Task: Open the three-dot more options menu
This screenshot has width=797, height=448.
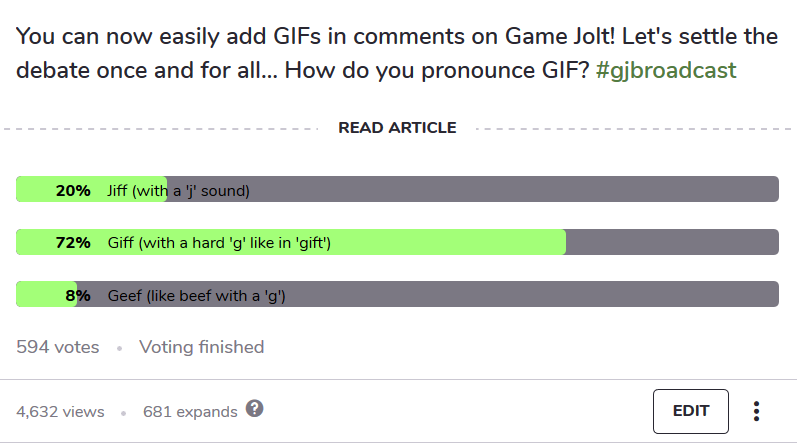Action: coord(757,411)
